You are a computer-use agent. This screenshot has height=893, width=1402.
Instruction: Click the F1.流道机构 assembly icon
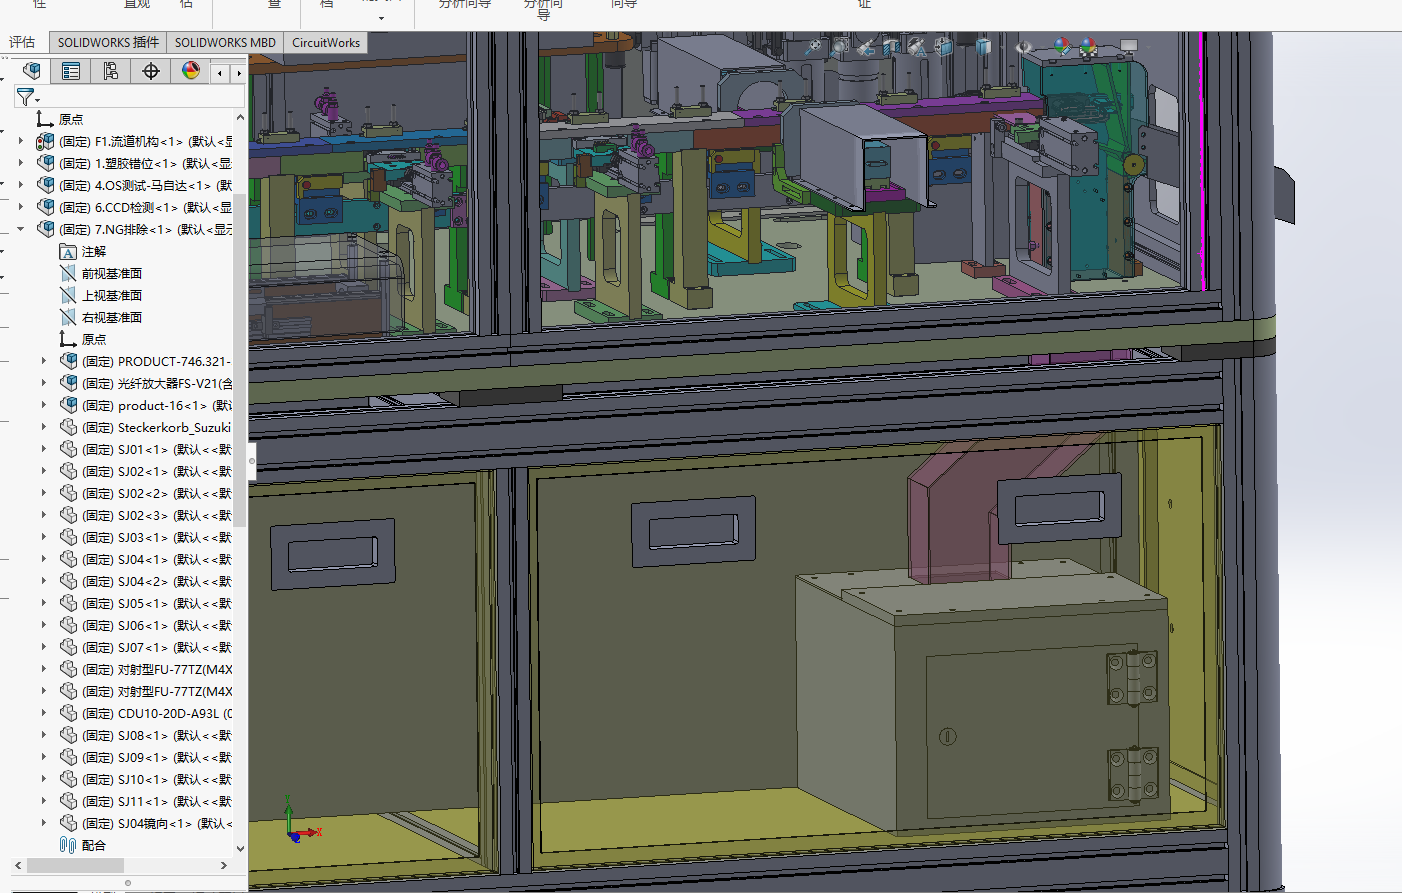coord(45,141)
